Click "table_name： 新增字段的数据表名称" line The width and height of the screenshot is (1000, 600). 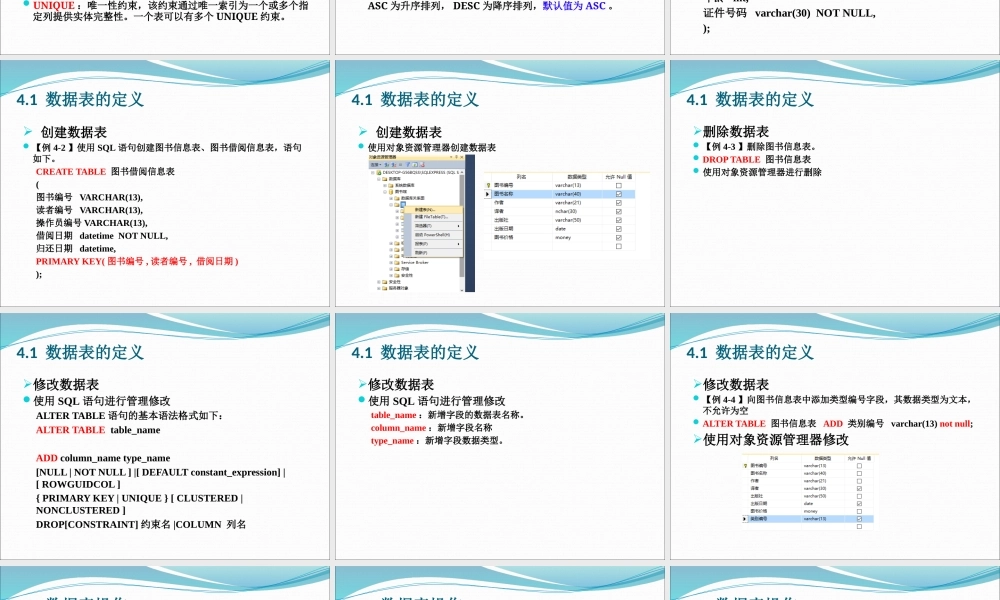tap(448, 415)
